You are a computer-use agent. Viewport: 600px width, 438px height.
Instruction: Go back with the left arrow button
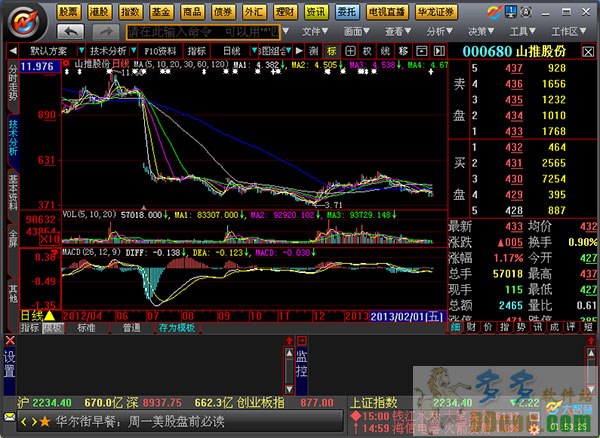click(71, 32)
